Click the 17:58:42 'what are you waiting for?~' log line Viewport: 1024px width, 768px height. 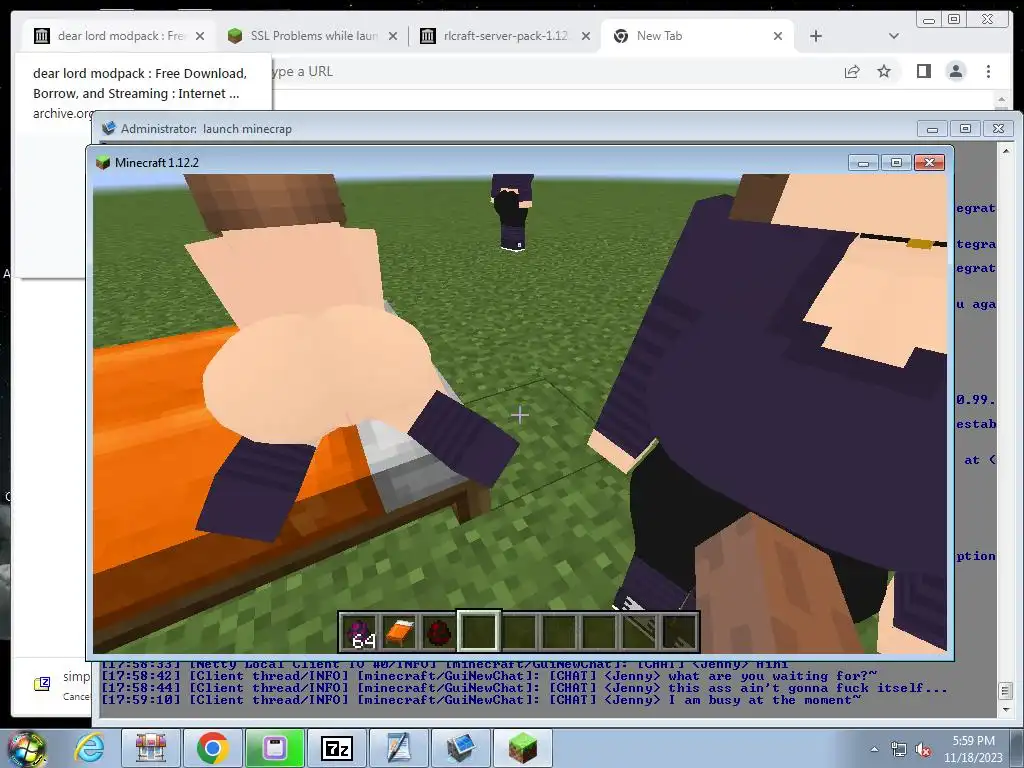click(x=489, y=676)
